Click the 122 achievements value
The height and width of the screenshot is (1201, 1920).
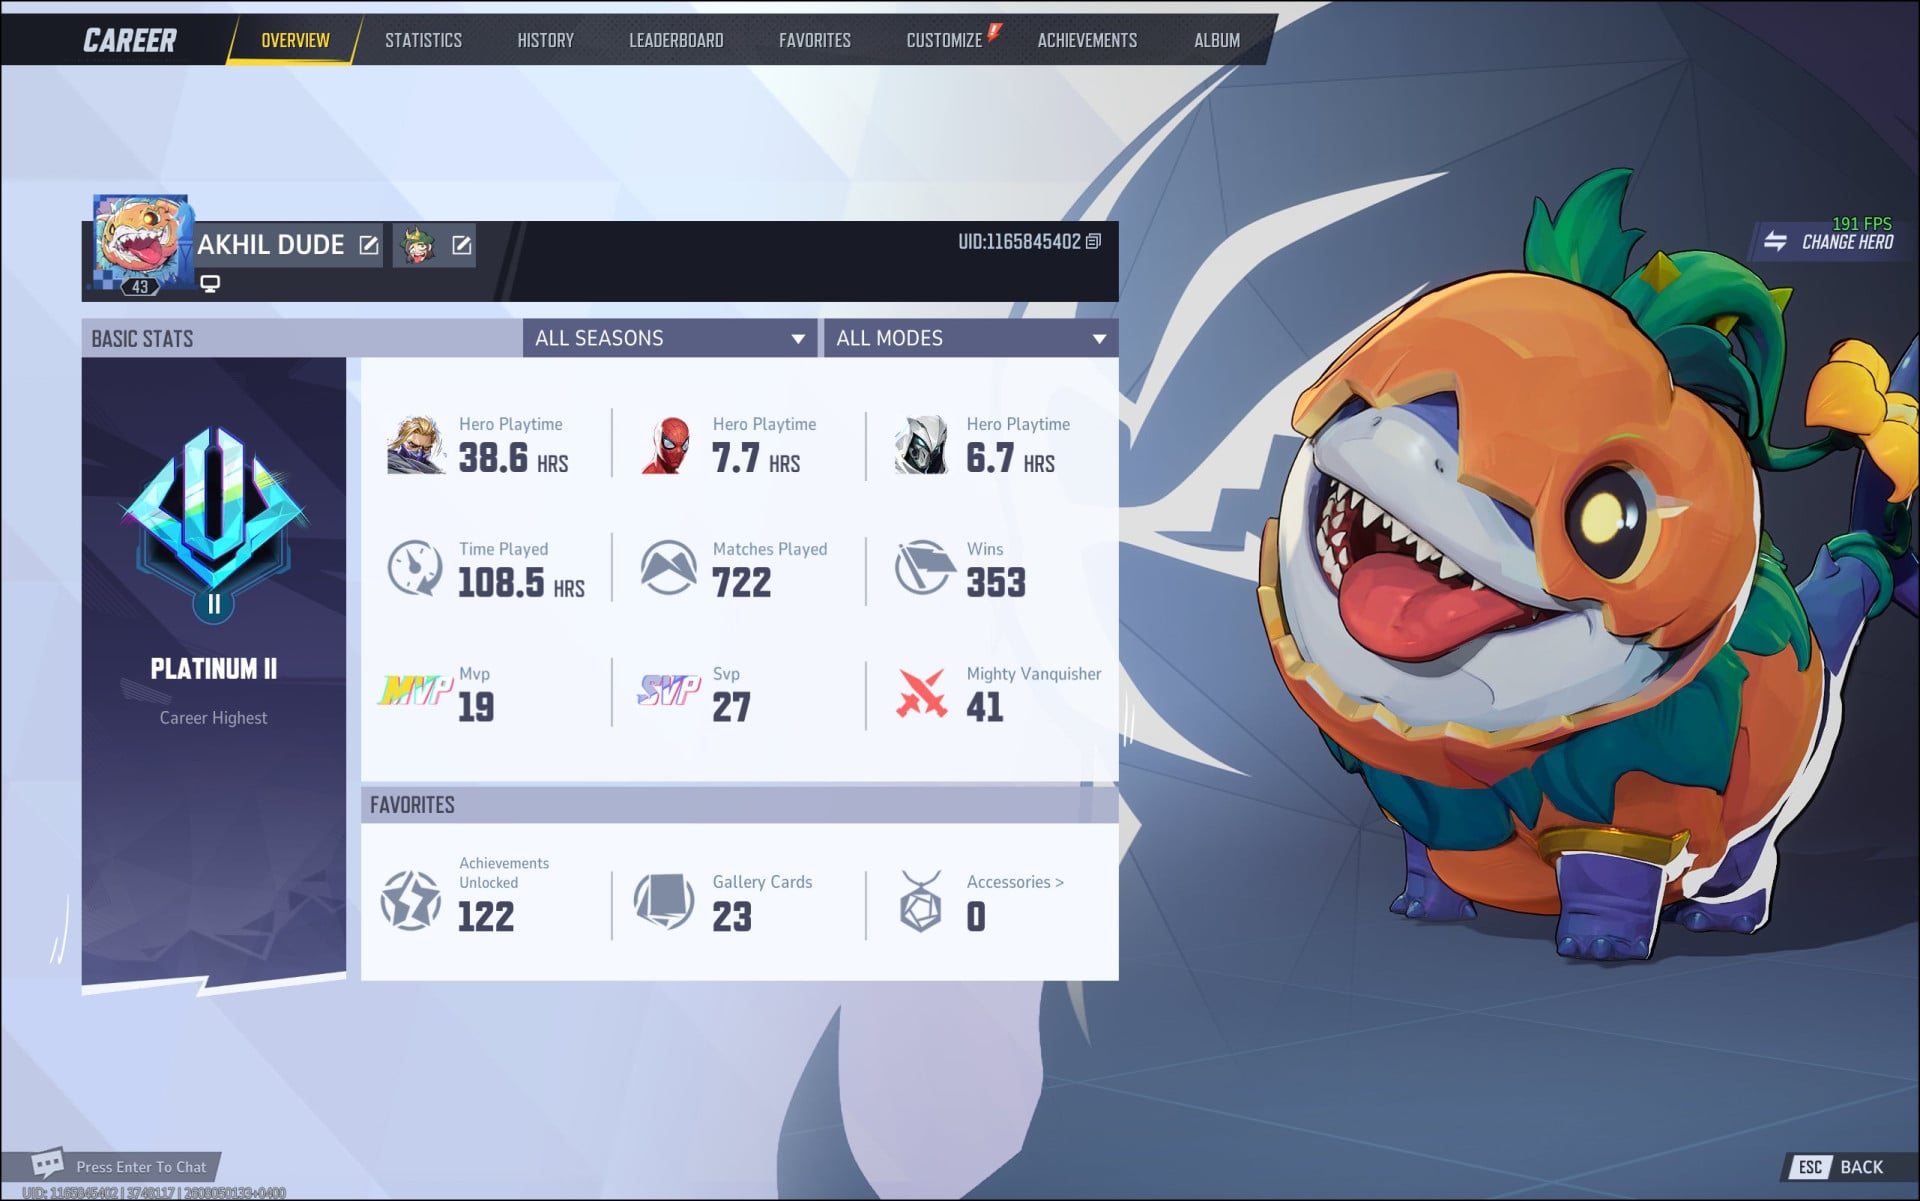(x=486, y=916)
